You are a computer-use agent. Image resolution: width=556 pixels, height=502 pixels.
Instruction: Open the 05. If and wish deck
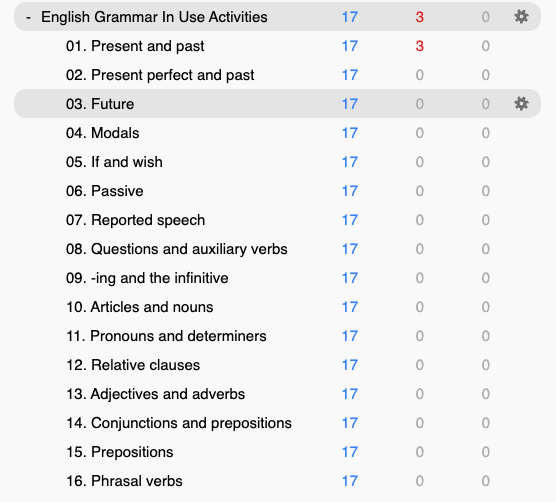pyautogui.click(x=114, y=162)
